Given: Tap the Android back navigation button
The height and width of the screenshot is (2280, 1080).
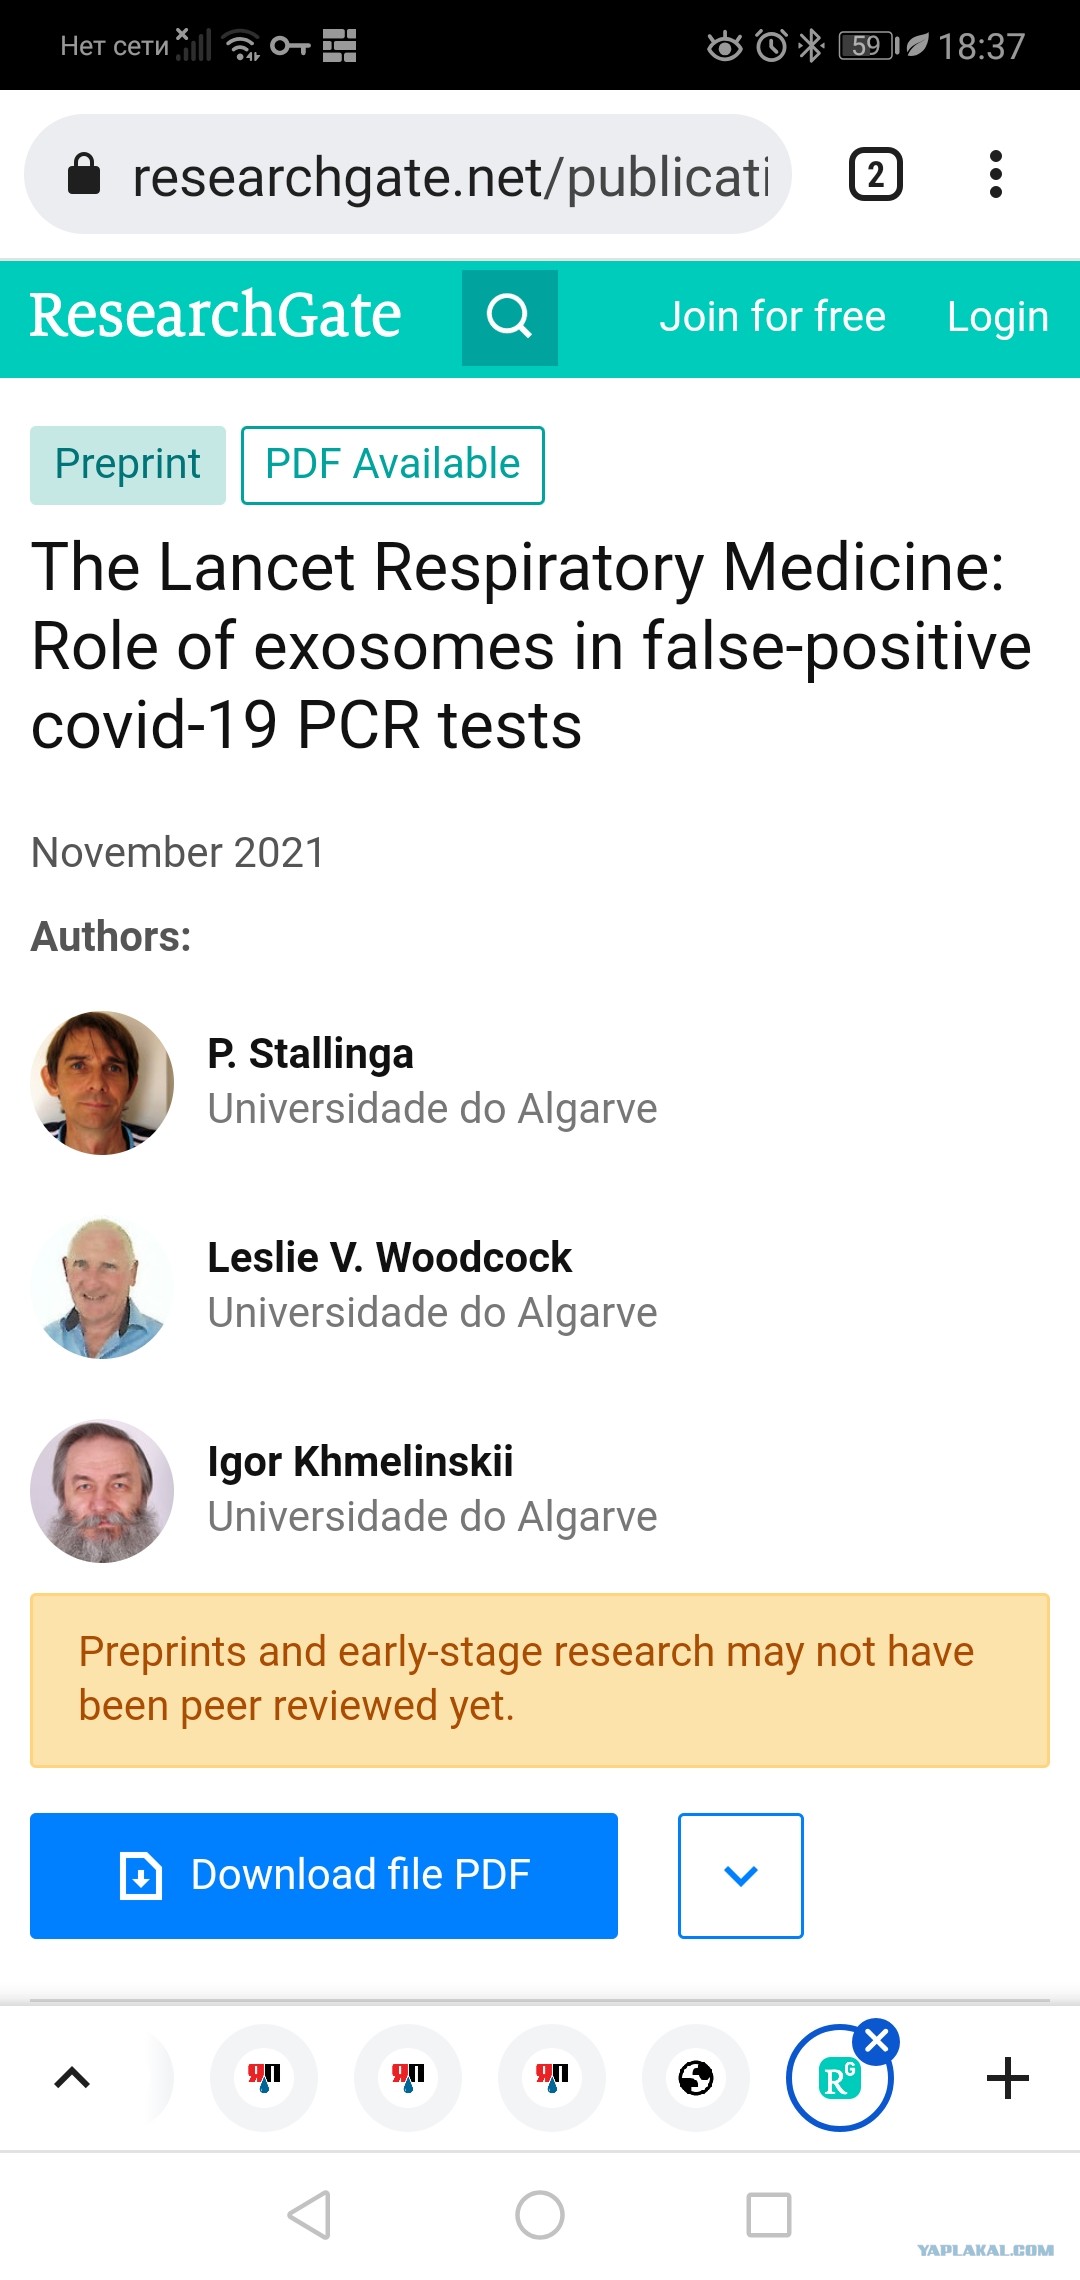Looking at the screenshot, I should coord(310,2215).
